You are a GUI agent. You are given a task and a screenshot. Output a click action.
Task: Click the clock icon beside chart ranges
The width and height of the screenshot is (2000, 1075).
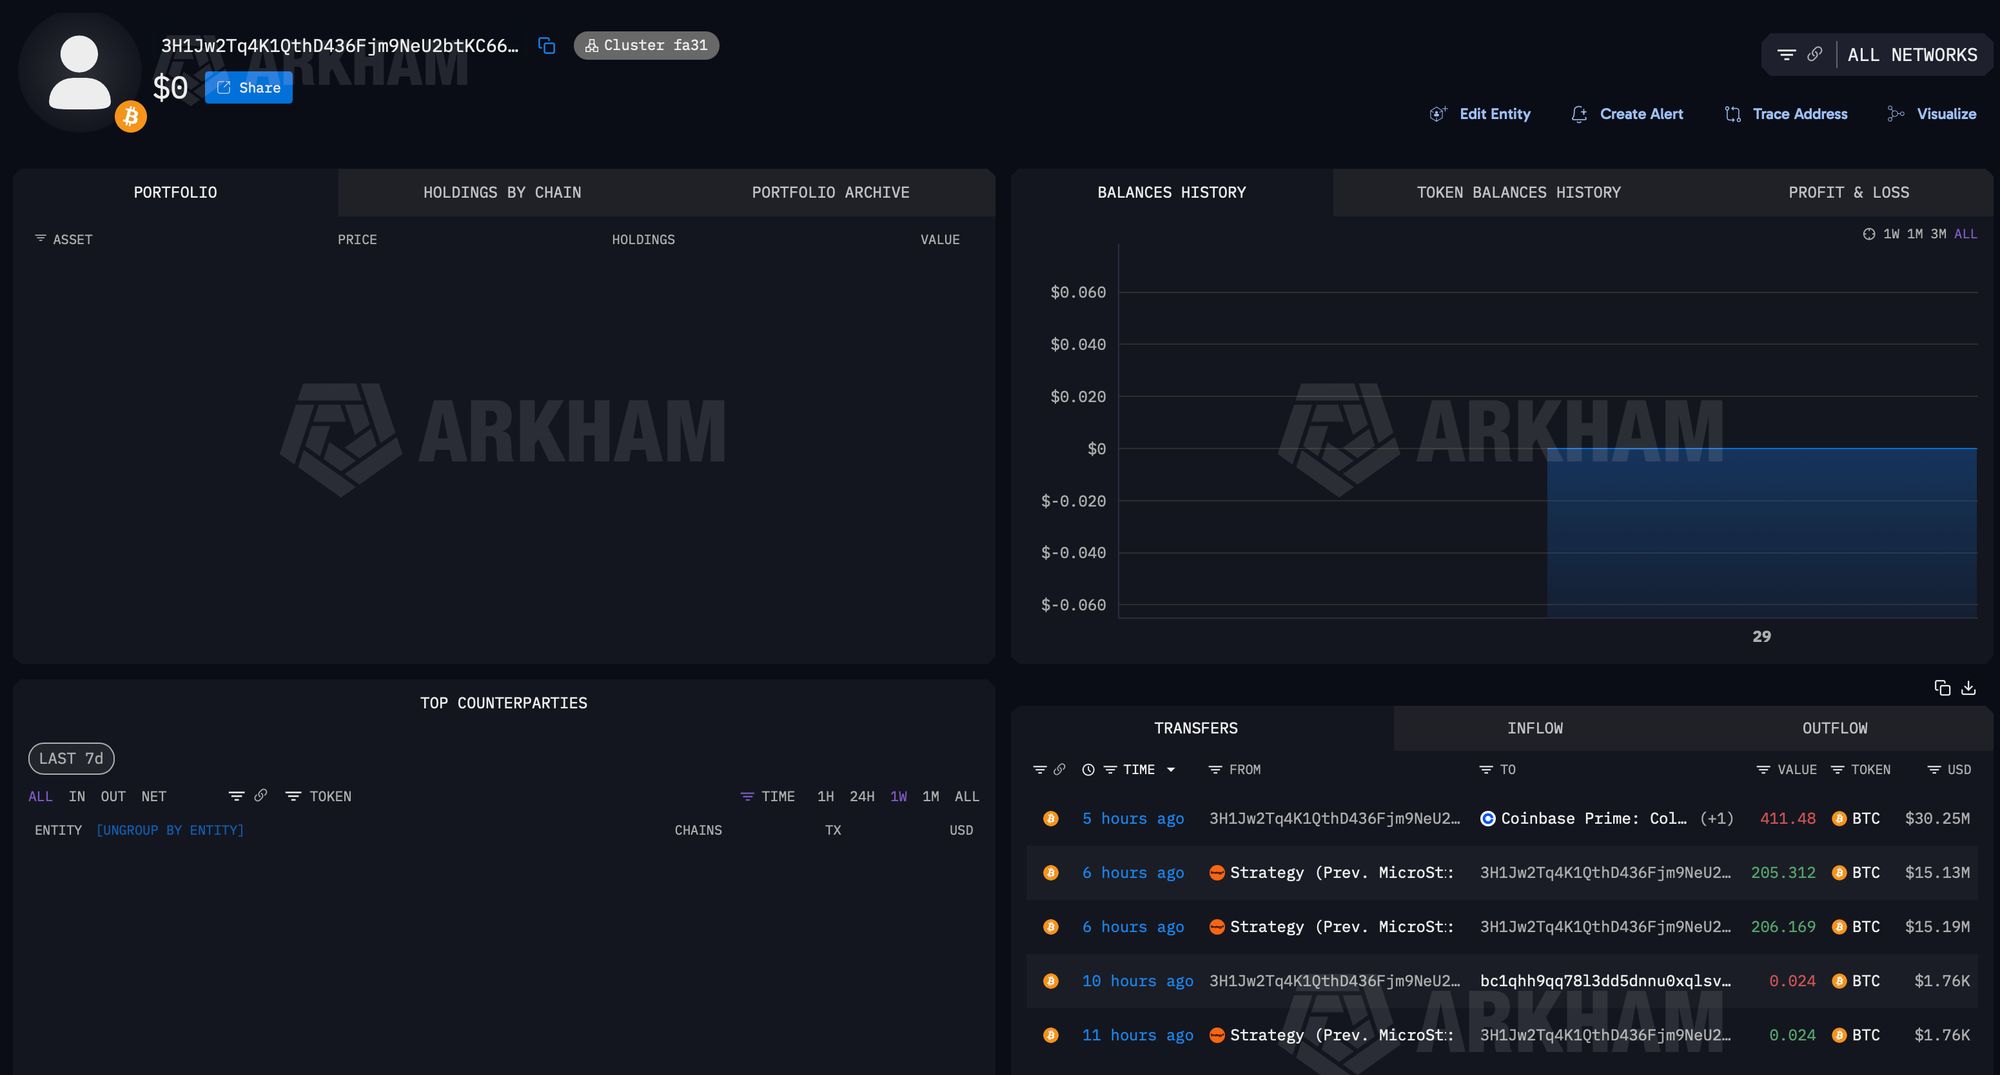coord(1868,234)
